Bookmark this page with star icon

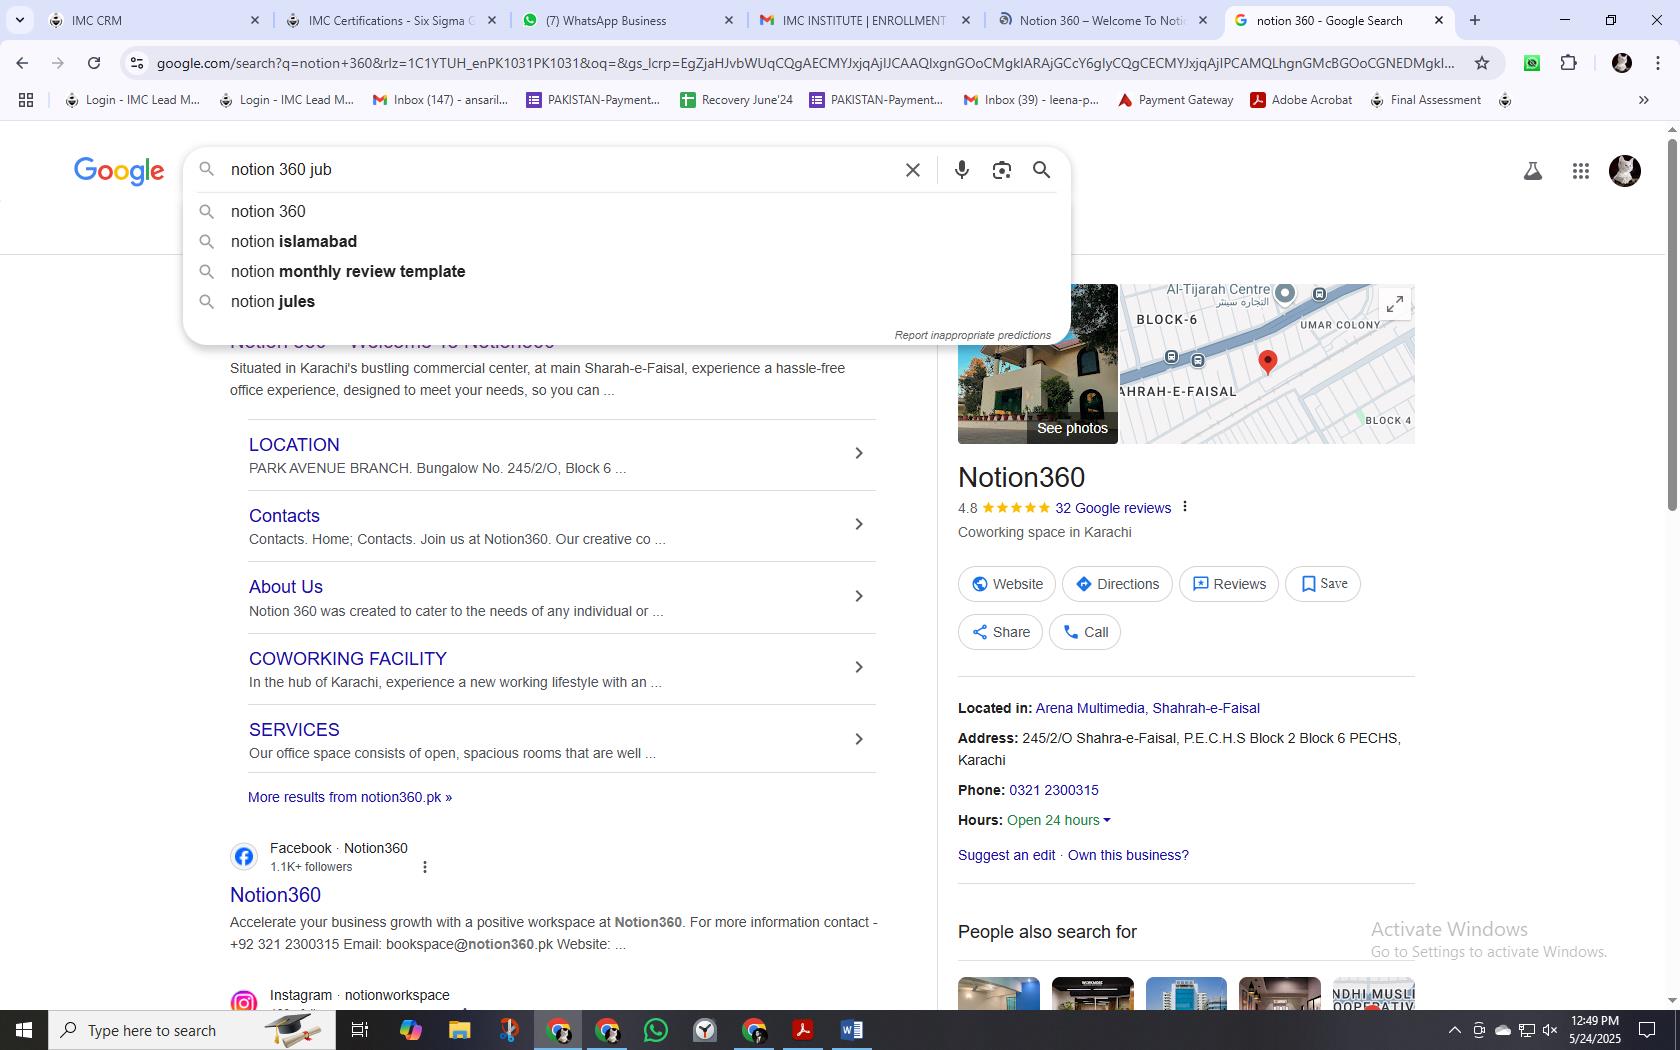[1482, 63]
